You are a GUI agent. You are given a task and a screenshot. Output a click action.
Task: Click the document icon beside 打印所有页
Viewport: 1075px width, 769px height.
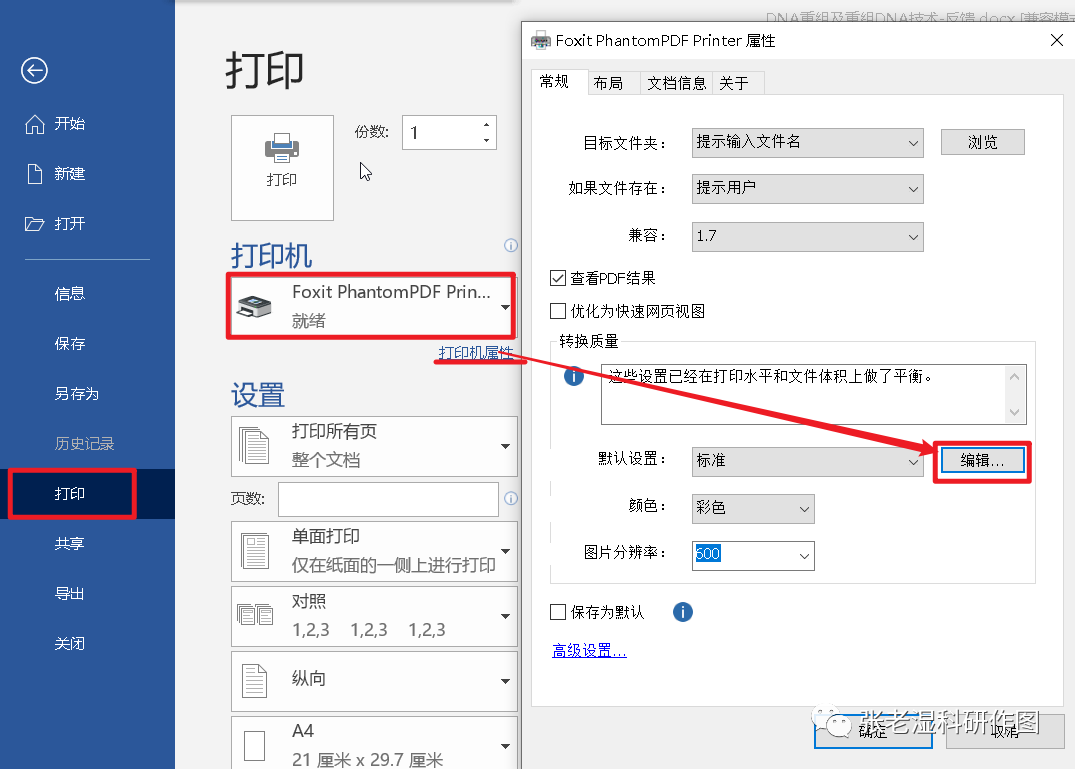click(x=252, y=445)
